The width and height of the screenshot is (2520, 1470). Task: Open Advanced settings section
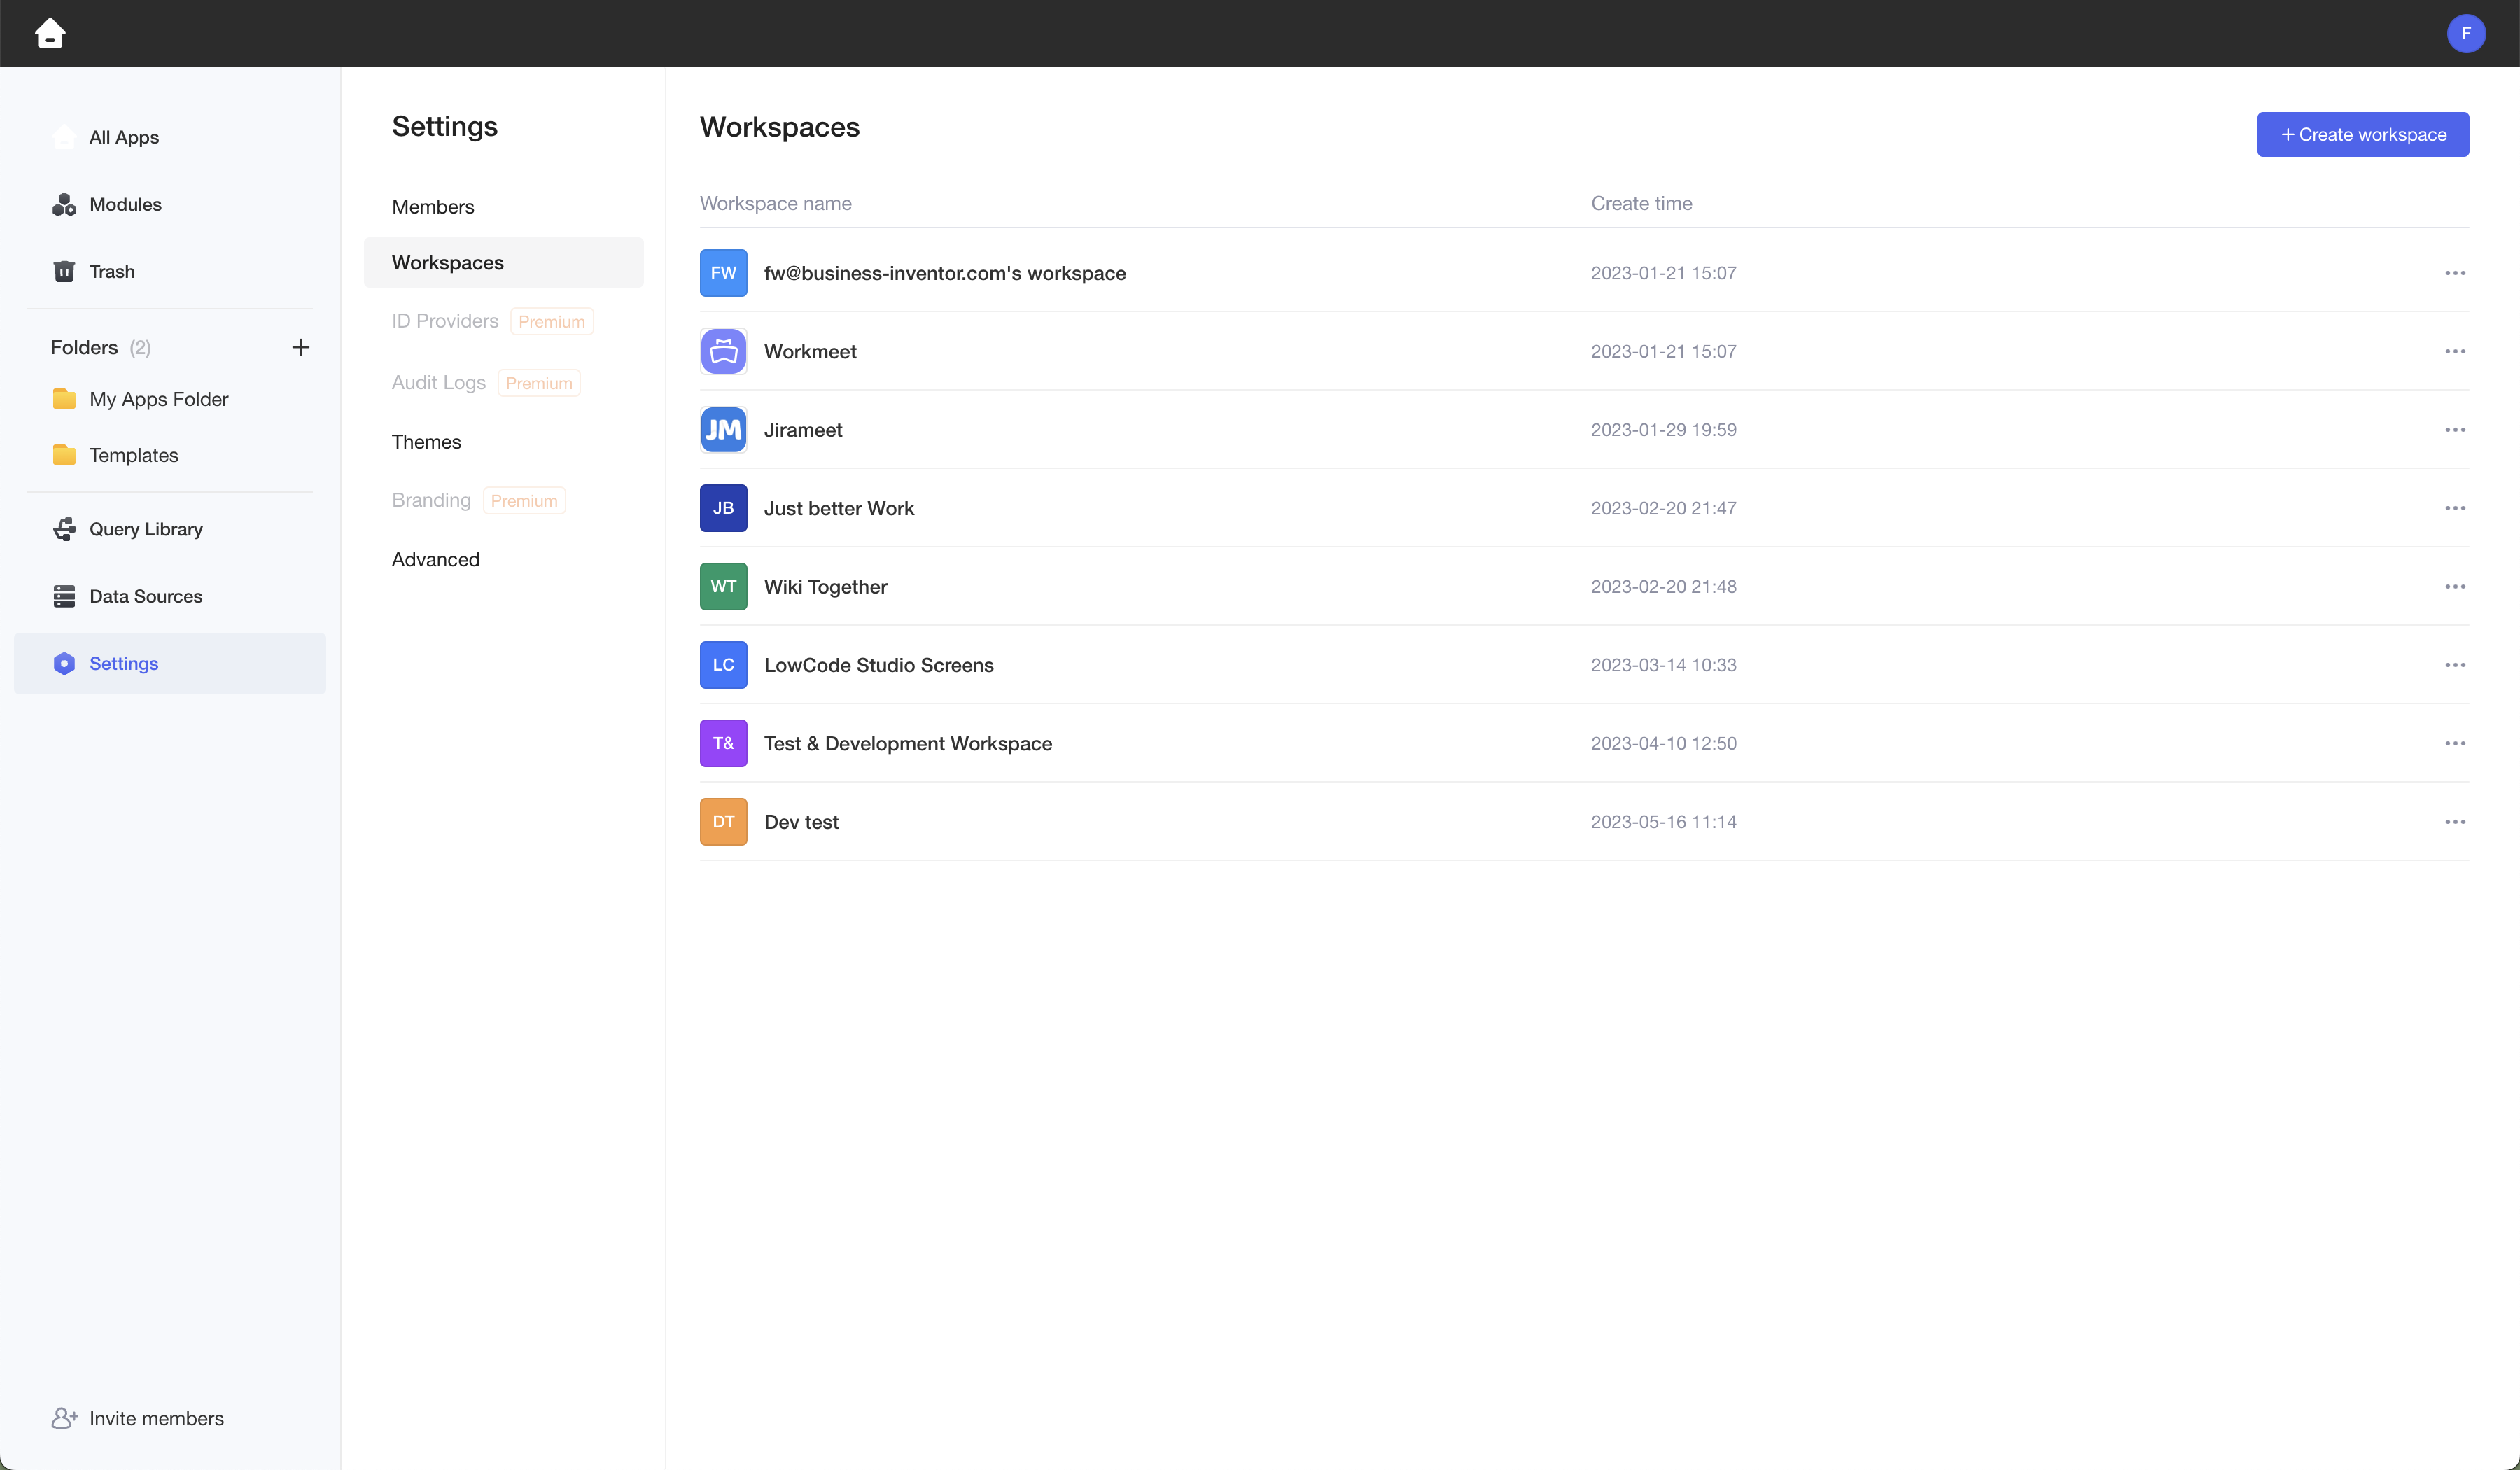(x=435, y=560)
